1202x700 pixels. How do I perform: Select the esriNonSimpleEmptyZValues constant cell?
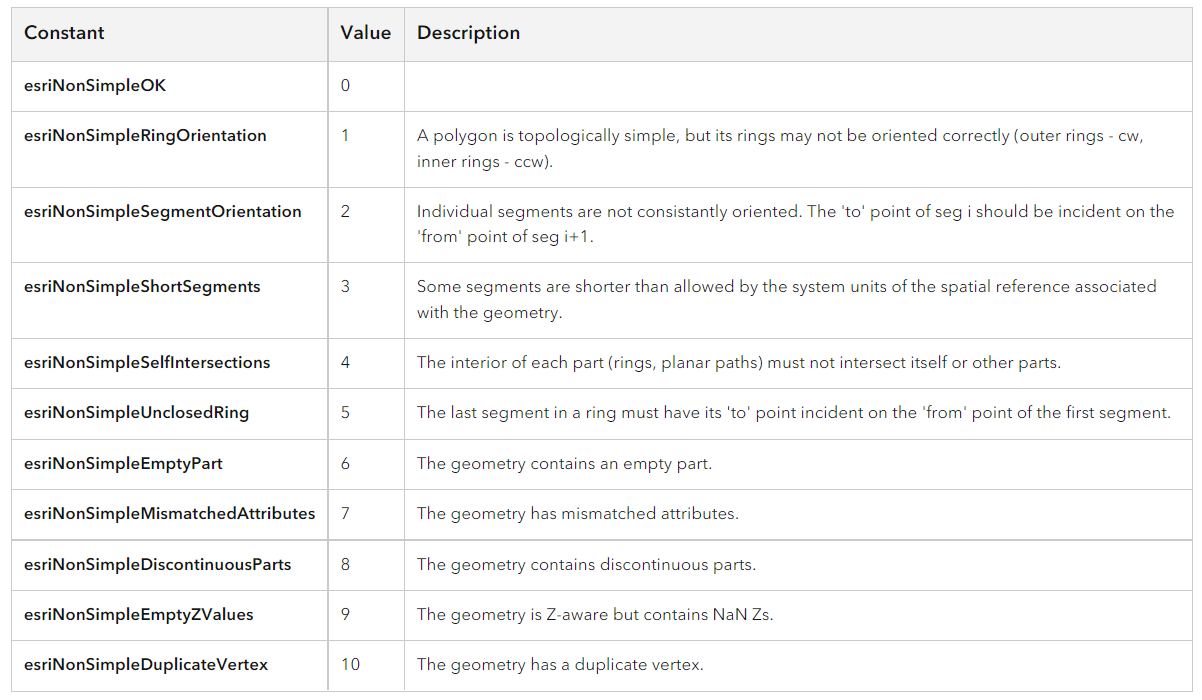point(139,615)
